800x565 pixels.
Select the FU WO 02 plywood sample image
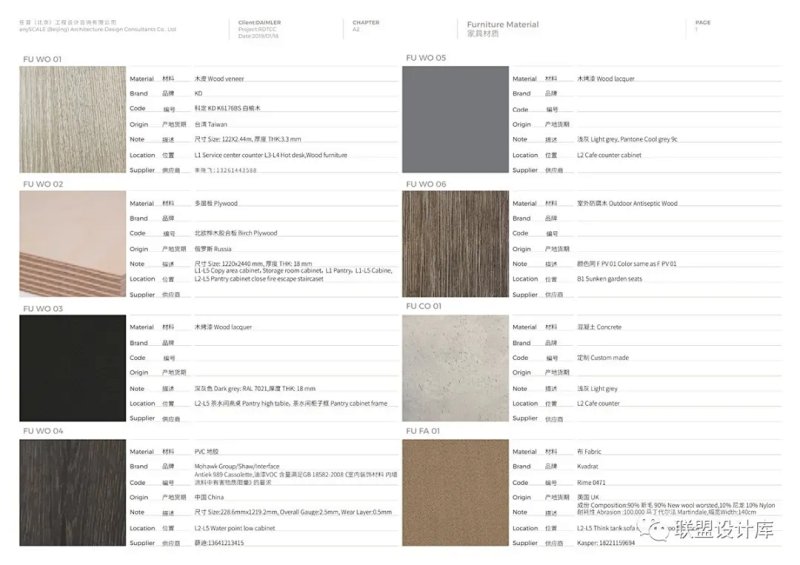click(x=73, y=245)
